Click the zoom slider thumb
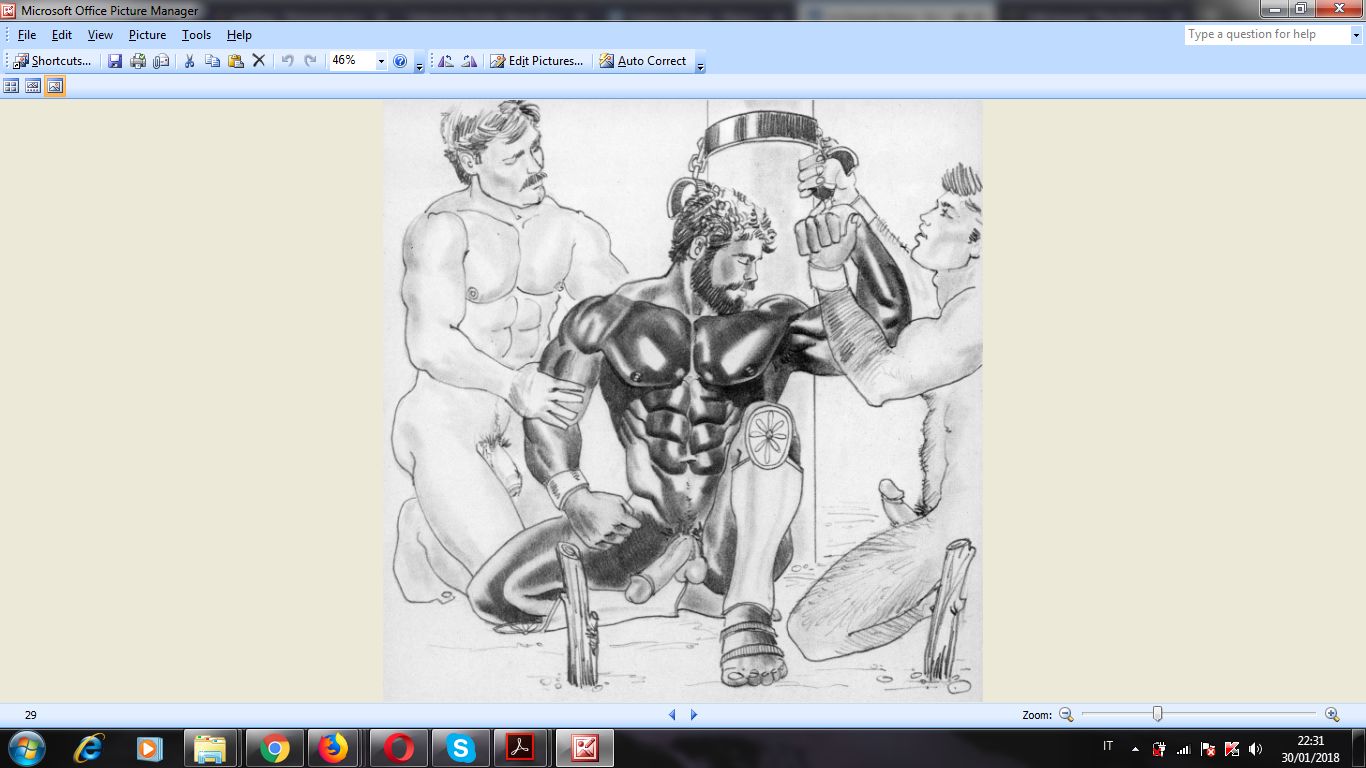The height and width of the screenshot is (768, 1366). click(x=1157, y=714)
